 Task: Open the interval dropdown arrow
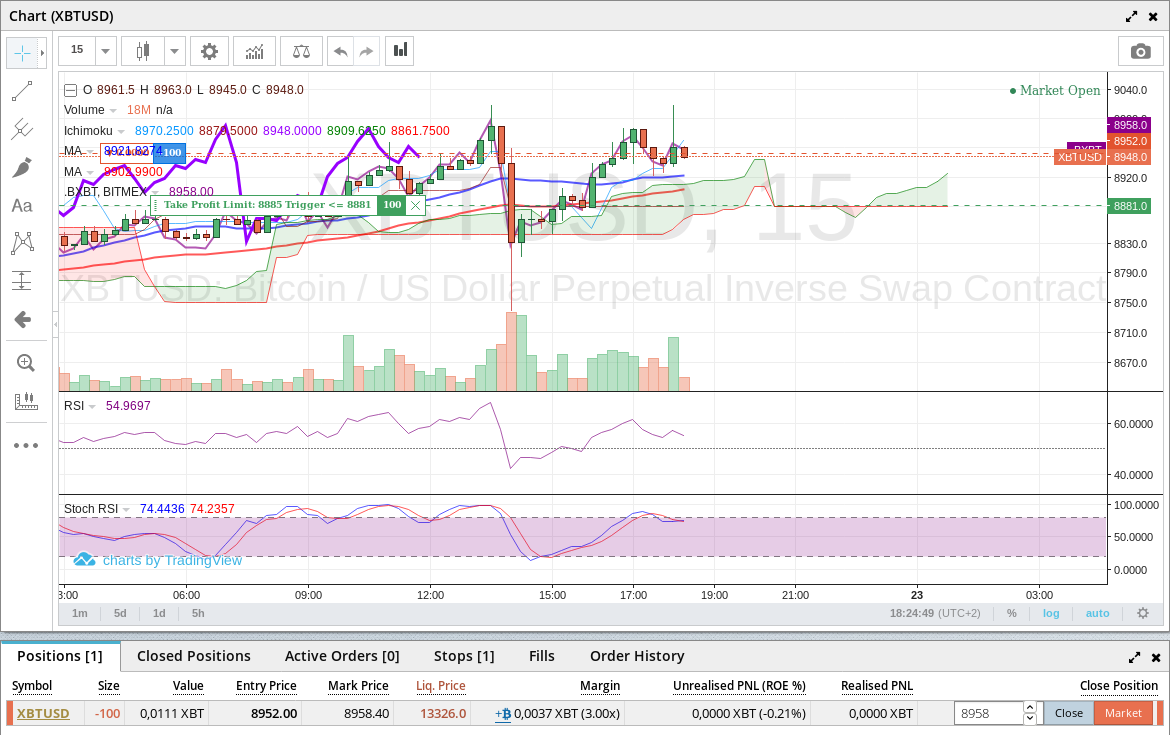(105, 51)
